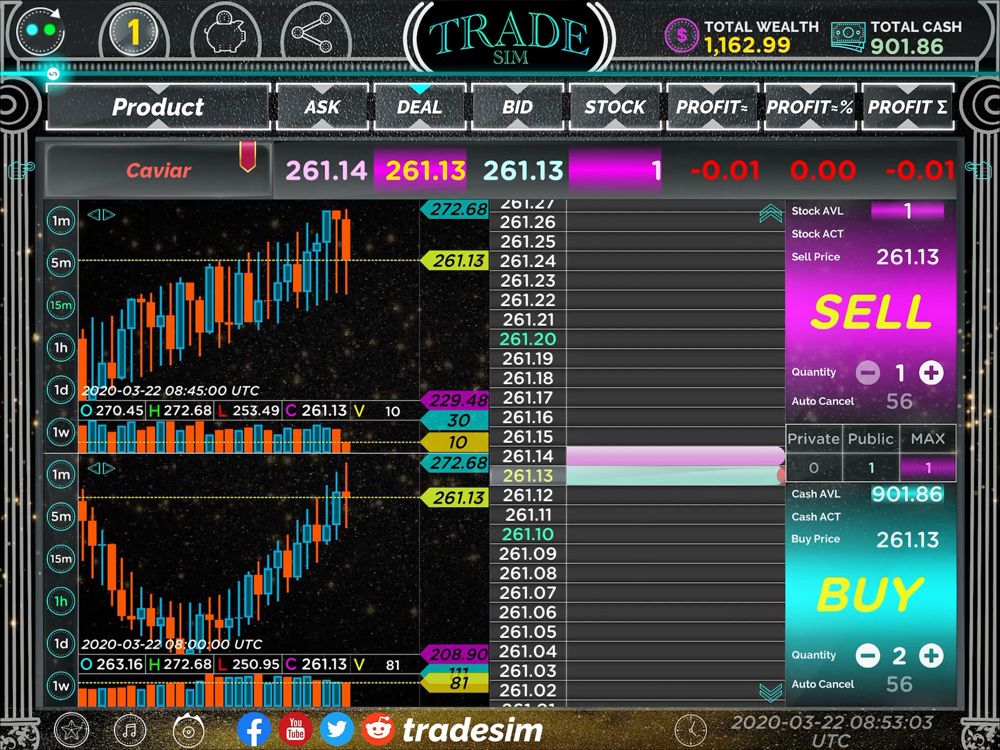This screenshot has width=1000, height=750.
Task: Select 1d timeframe on the upper chart
Action: click(61, 390)
